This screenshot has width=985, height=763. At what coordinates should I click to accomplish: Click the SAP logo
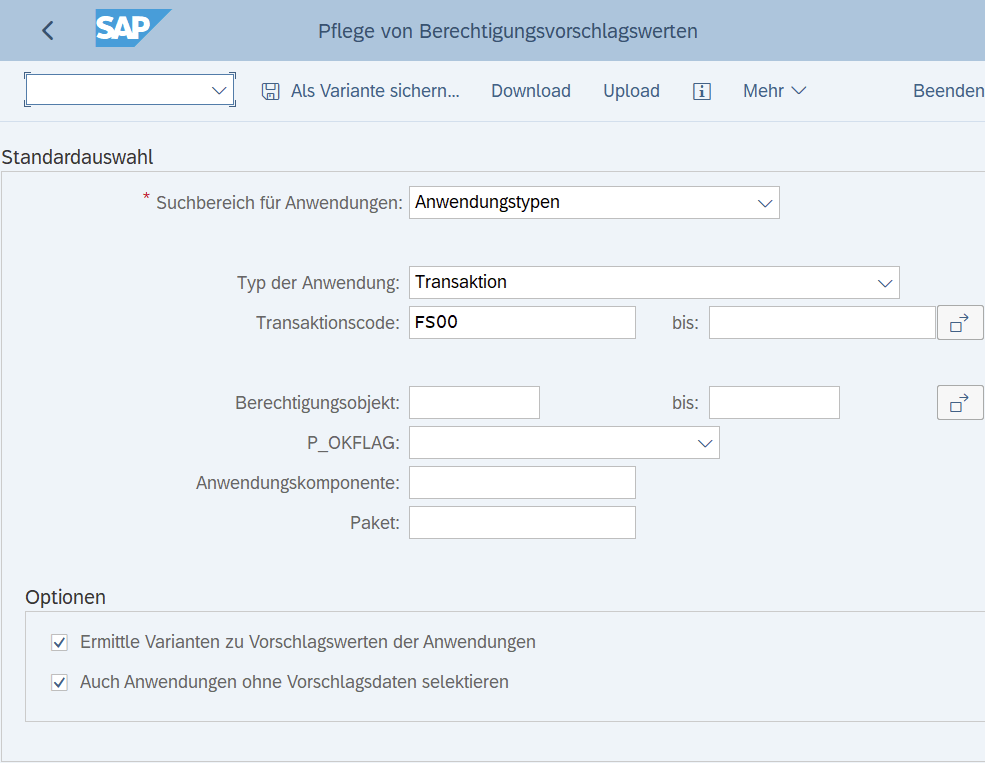pyautogui.click(x=133, y=28)
